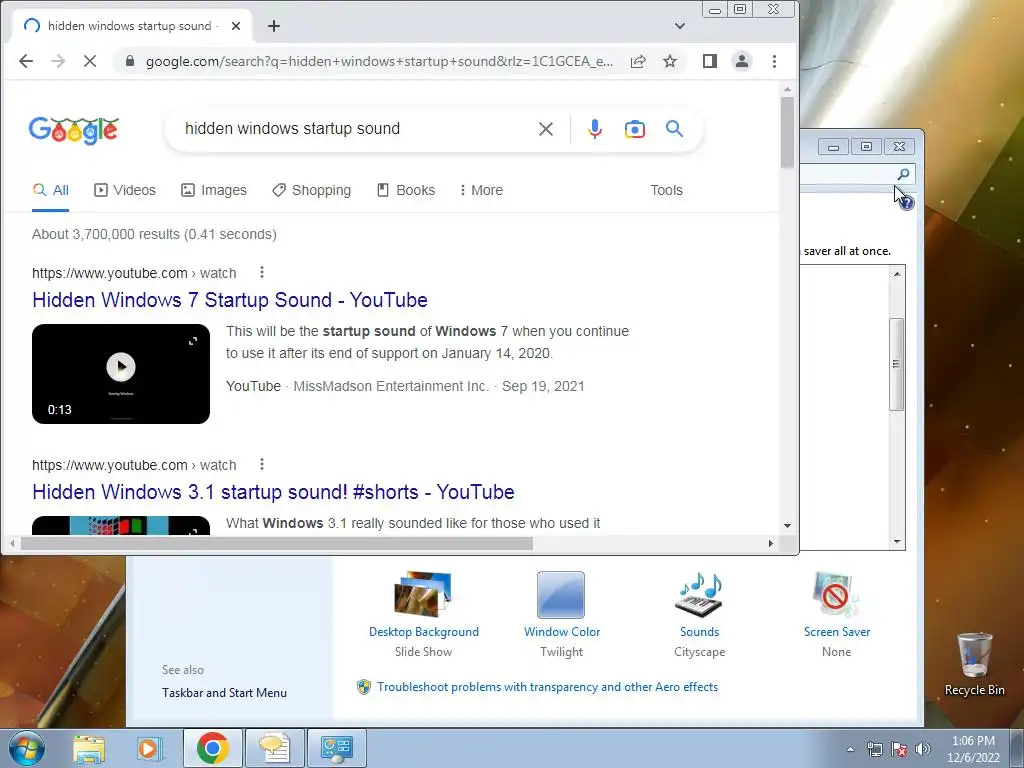
Task: Launch Windows Media Player from taskbar
Action: tap(149, 748)
